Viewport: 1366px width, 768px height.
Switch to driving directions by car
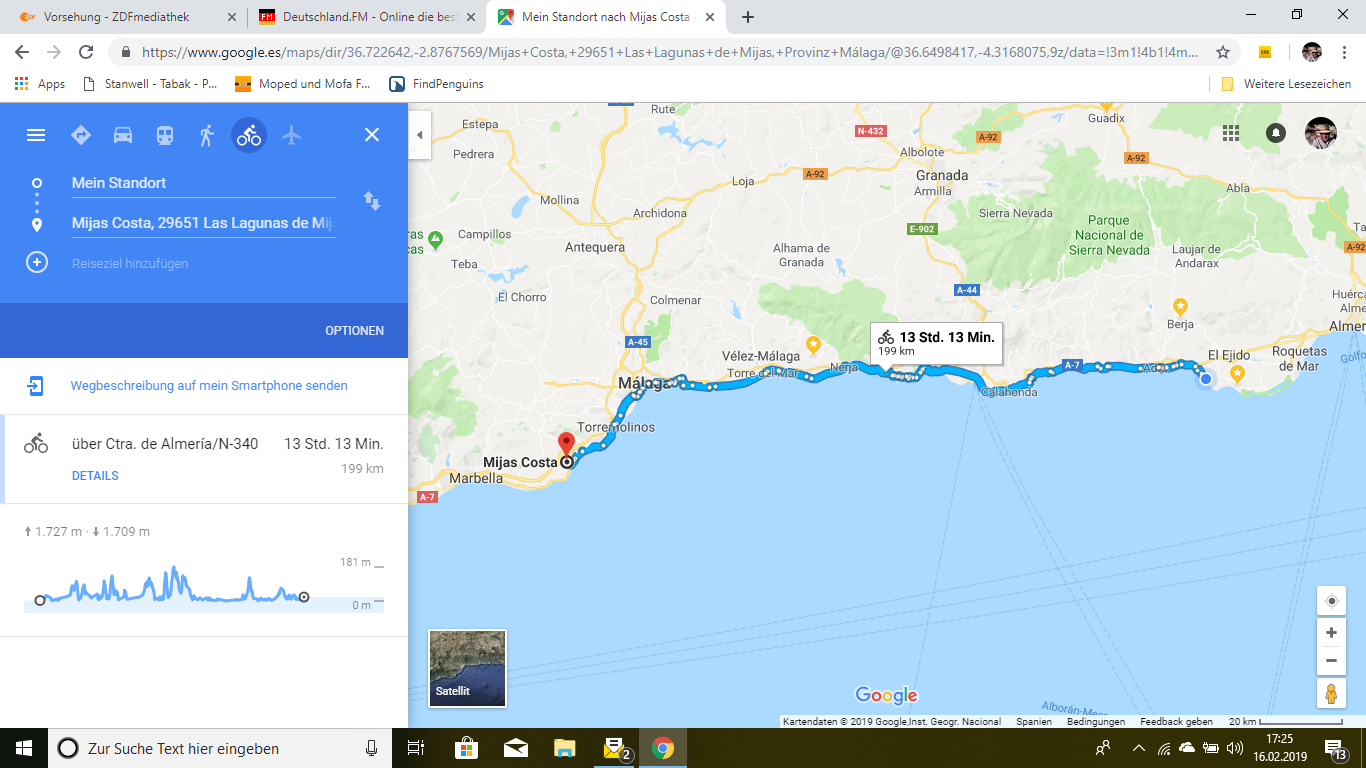[x=123, y=135]
